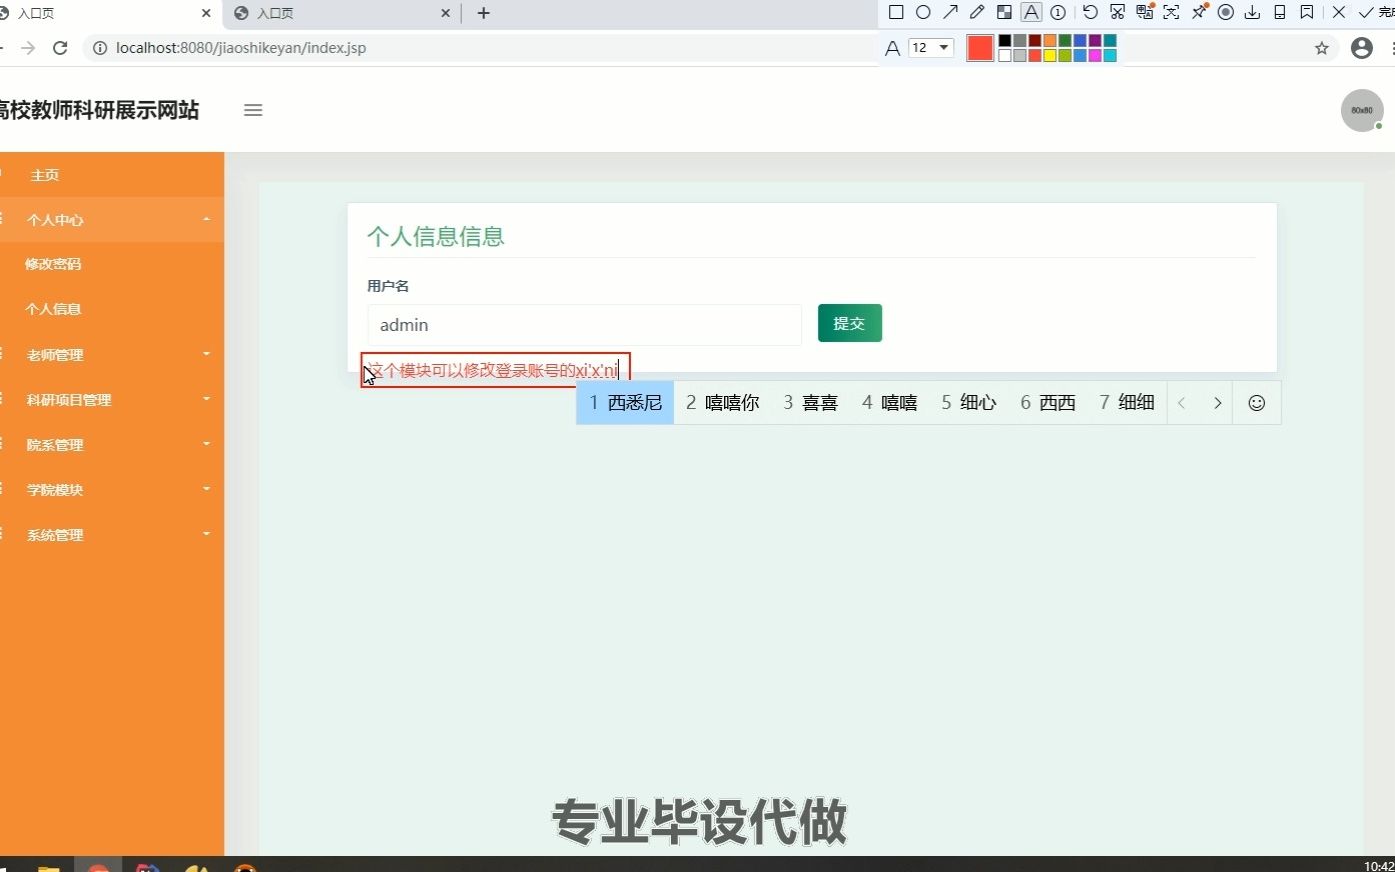Choose IME candidate 5 细心
The width and height of the screenshot is (1395, 872).
pyautogui.click(x=969, y=403)
